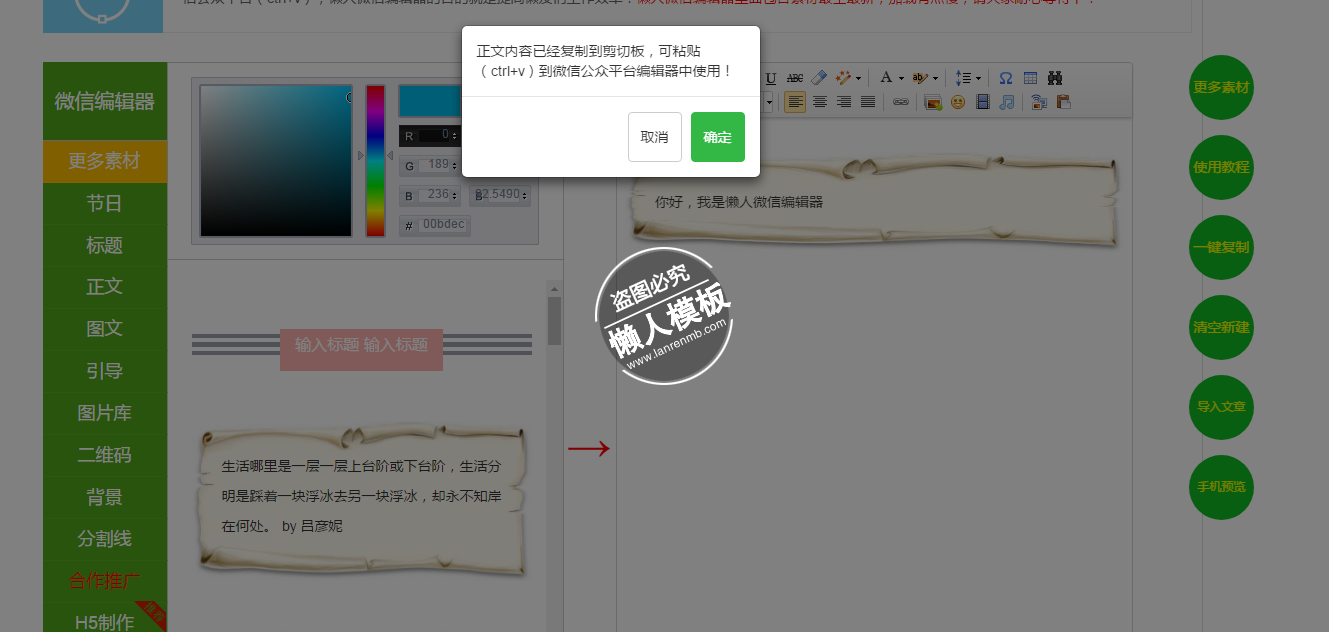The image size is (1329, 632).
Task: Click the stepper arrows on the G field
Action: point(455,165)
